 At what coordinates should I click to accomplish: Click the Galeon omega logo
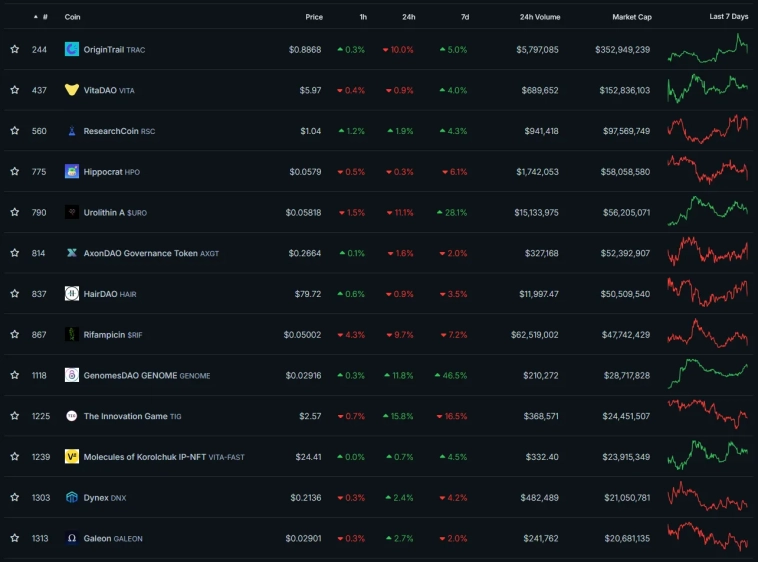tap(72, 538)
